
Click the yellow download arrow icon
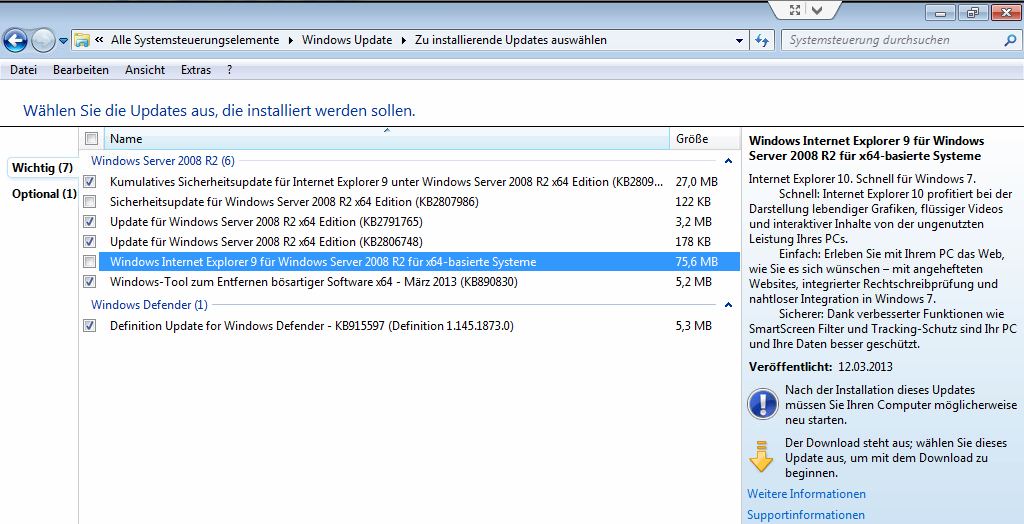point(762,456)
